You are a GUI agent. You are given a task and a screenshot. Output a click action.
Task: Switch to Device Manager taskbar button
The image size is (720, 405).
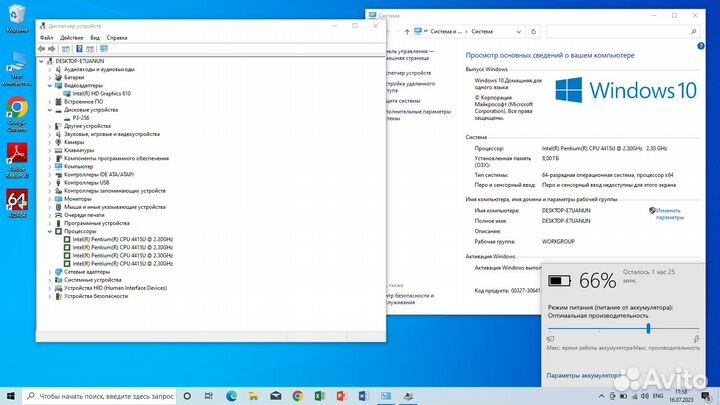[x=408, y=396]
